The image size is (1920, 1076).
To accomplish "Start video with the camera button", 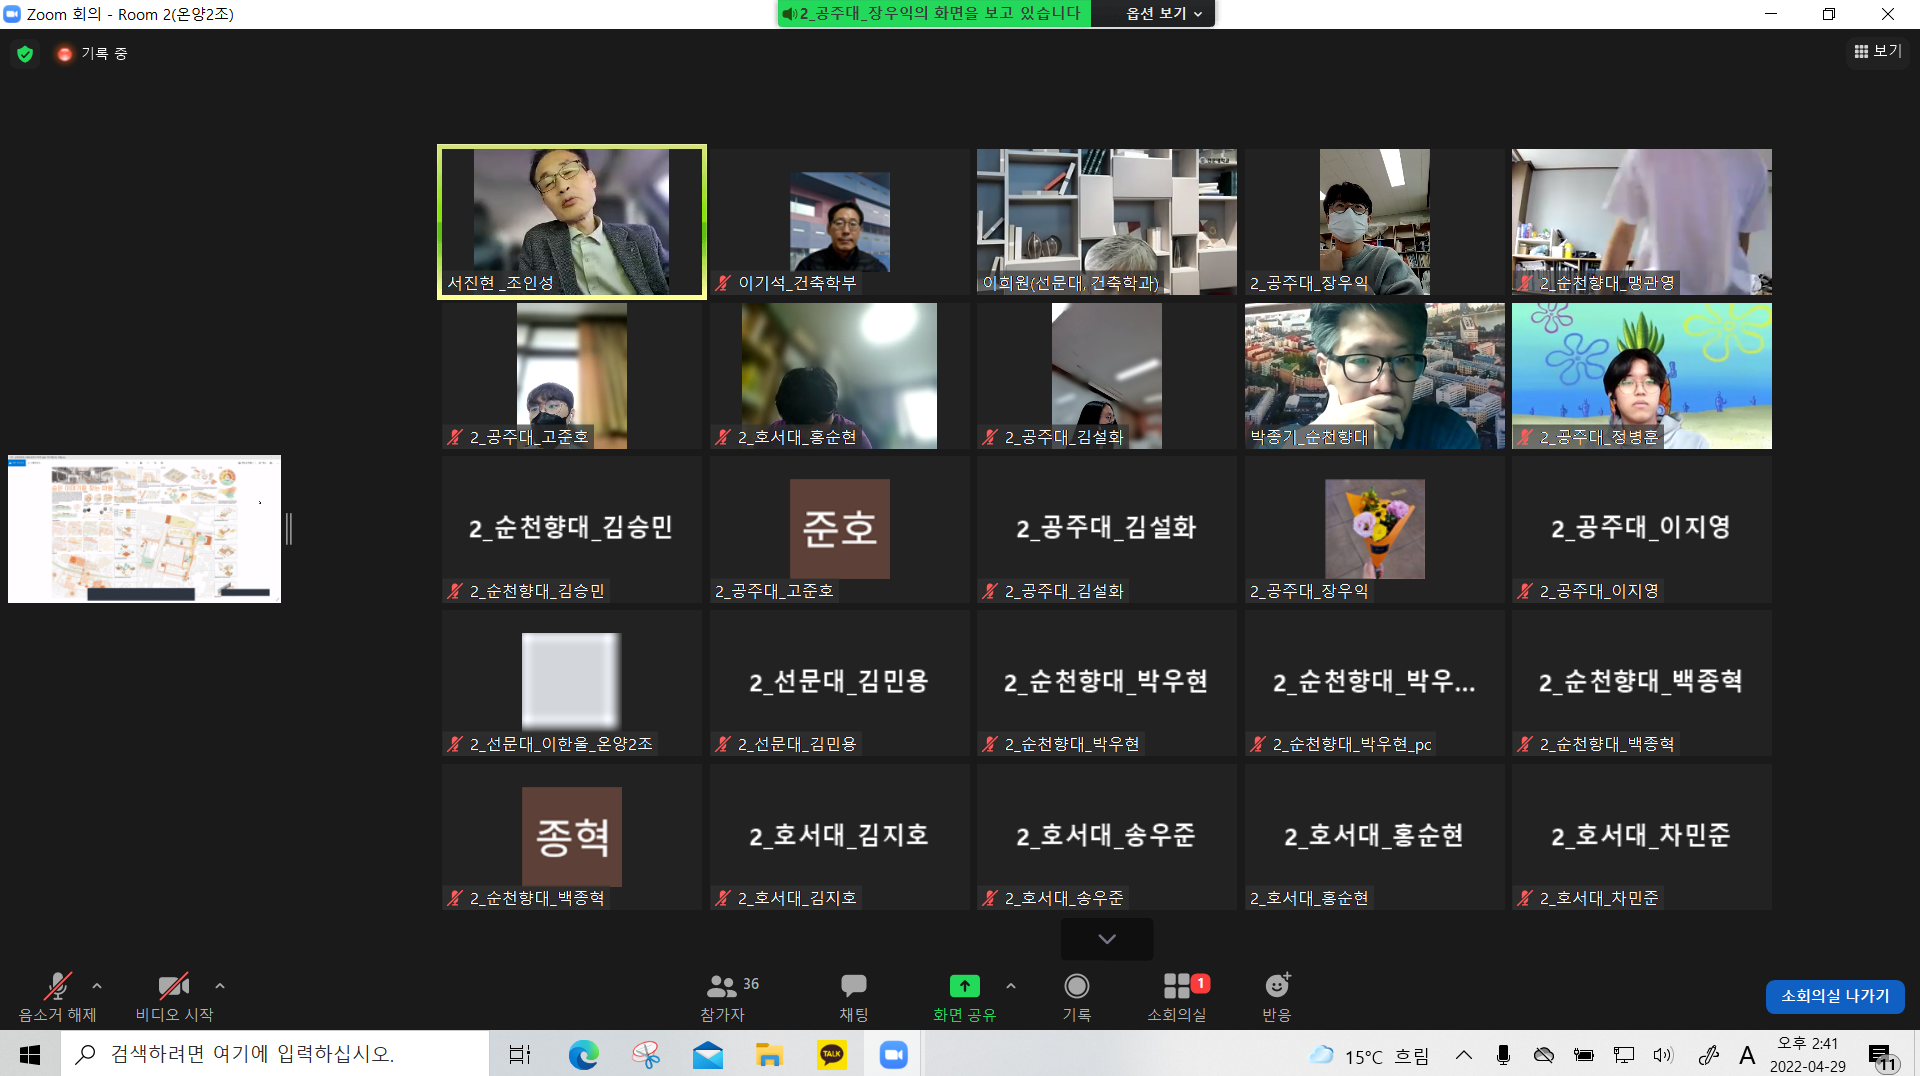I will coord(173,987).
